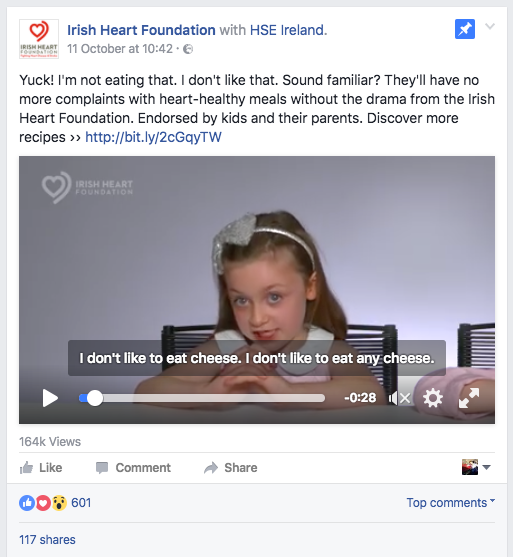Open HSE Ireland page link

click(x=288, y=30)
